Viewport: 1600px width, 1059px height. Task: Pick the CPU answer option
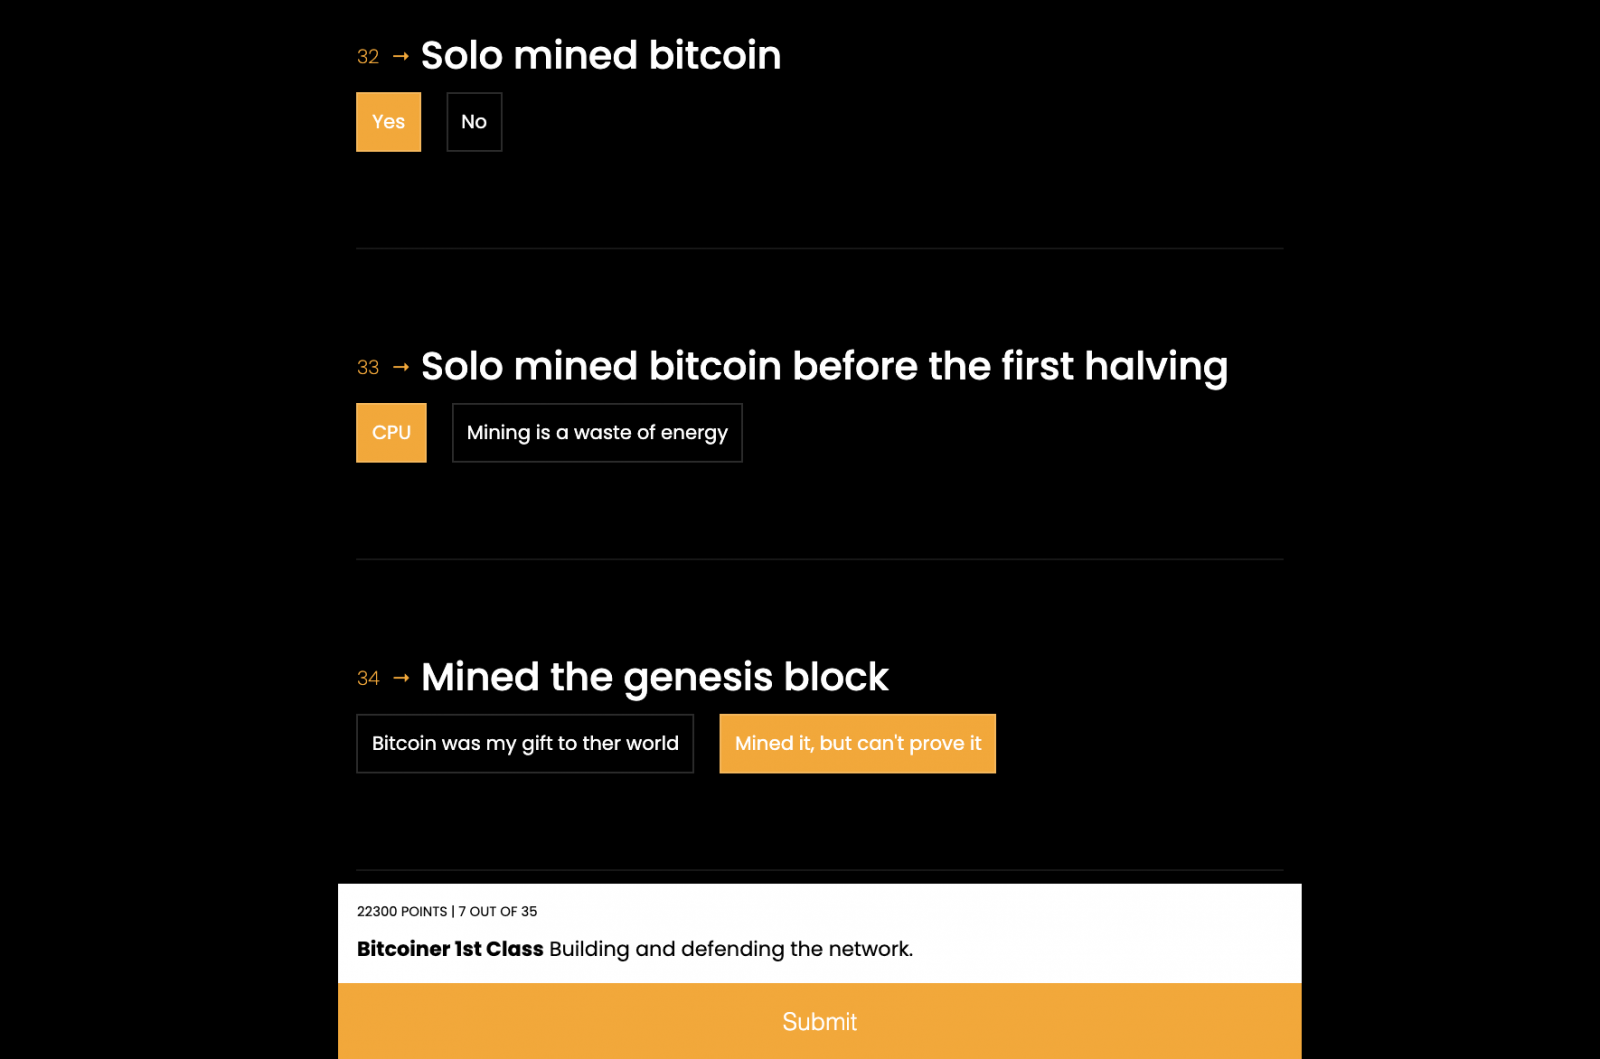tap(391, 433)
